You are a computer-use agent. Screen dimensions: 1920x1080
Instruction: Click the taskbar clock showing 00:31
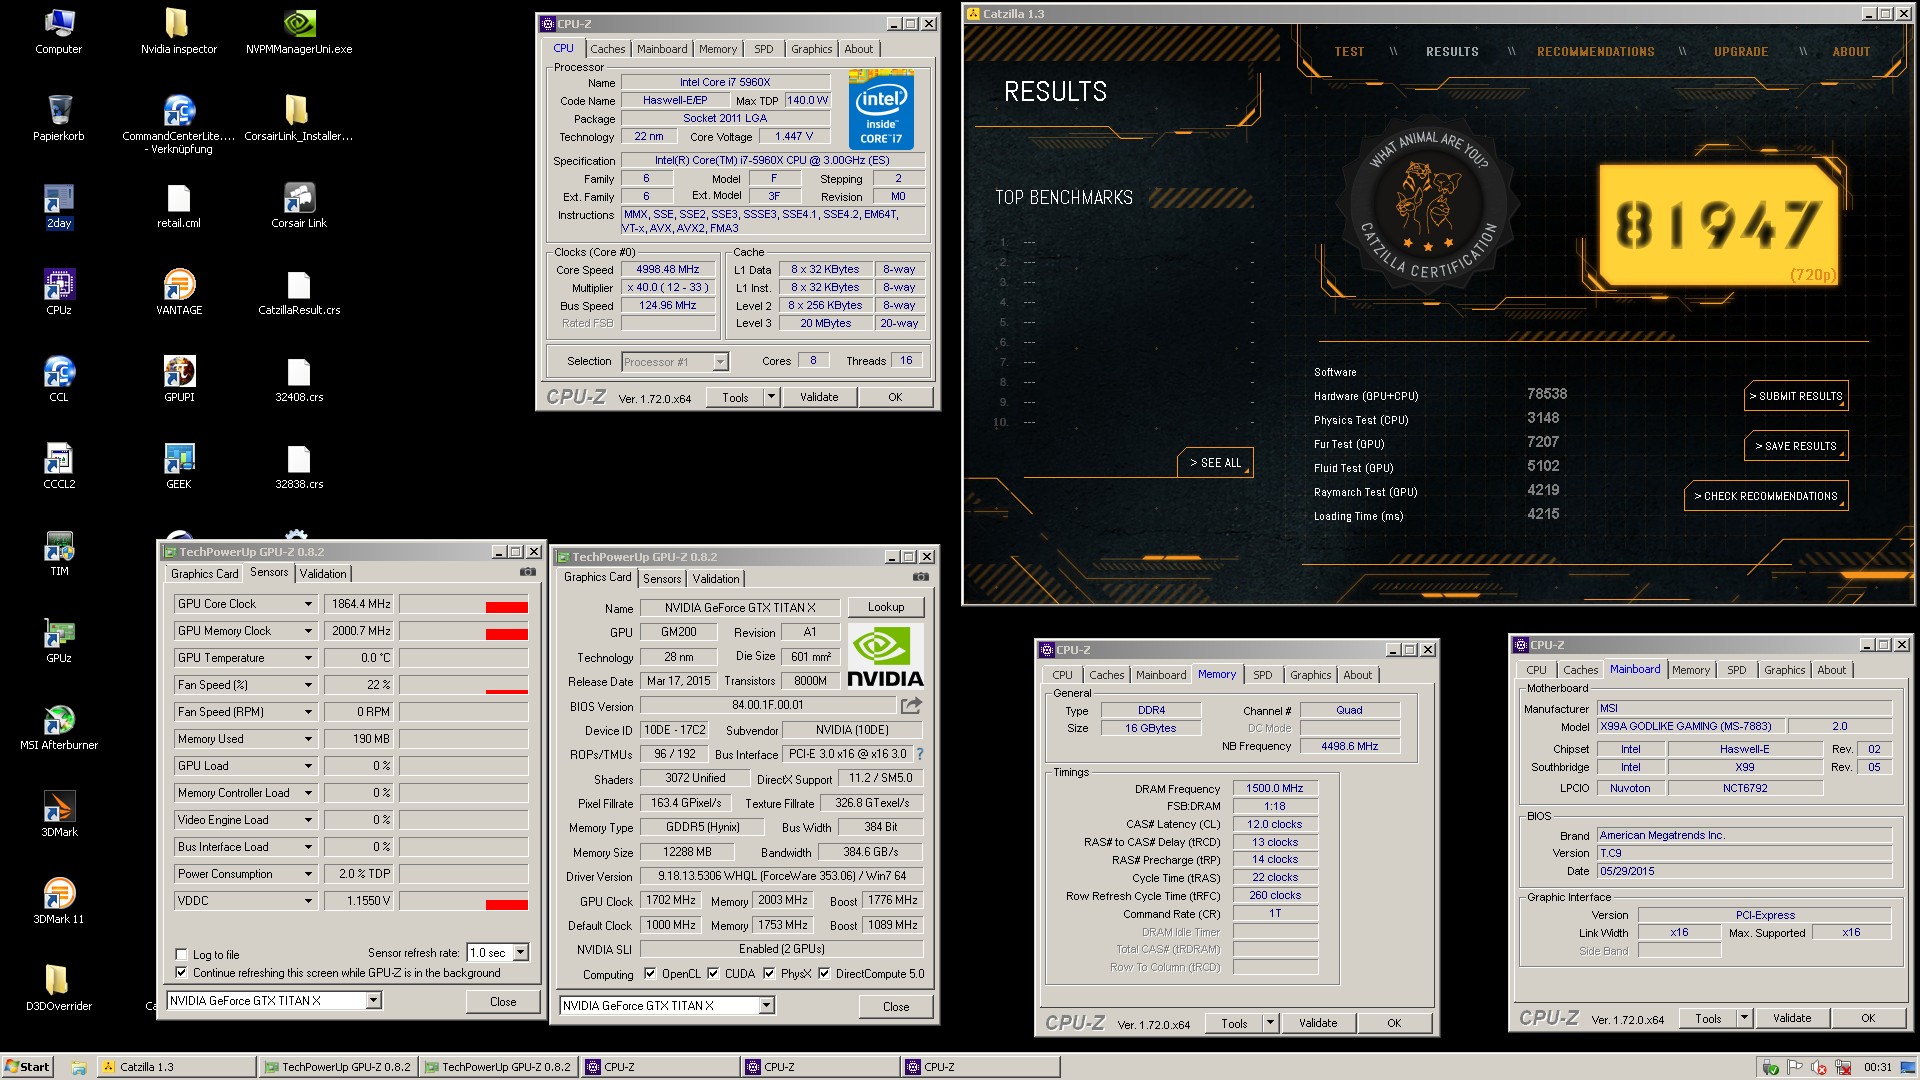pos(1878,1067)
